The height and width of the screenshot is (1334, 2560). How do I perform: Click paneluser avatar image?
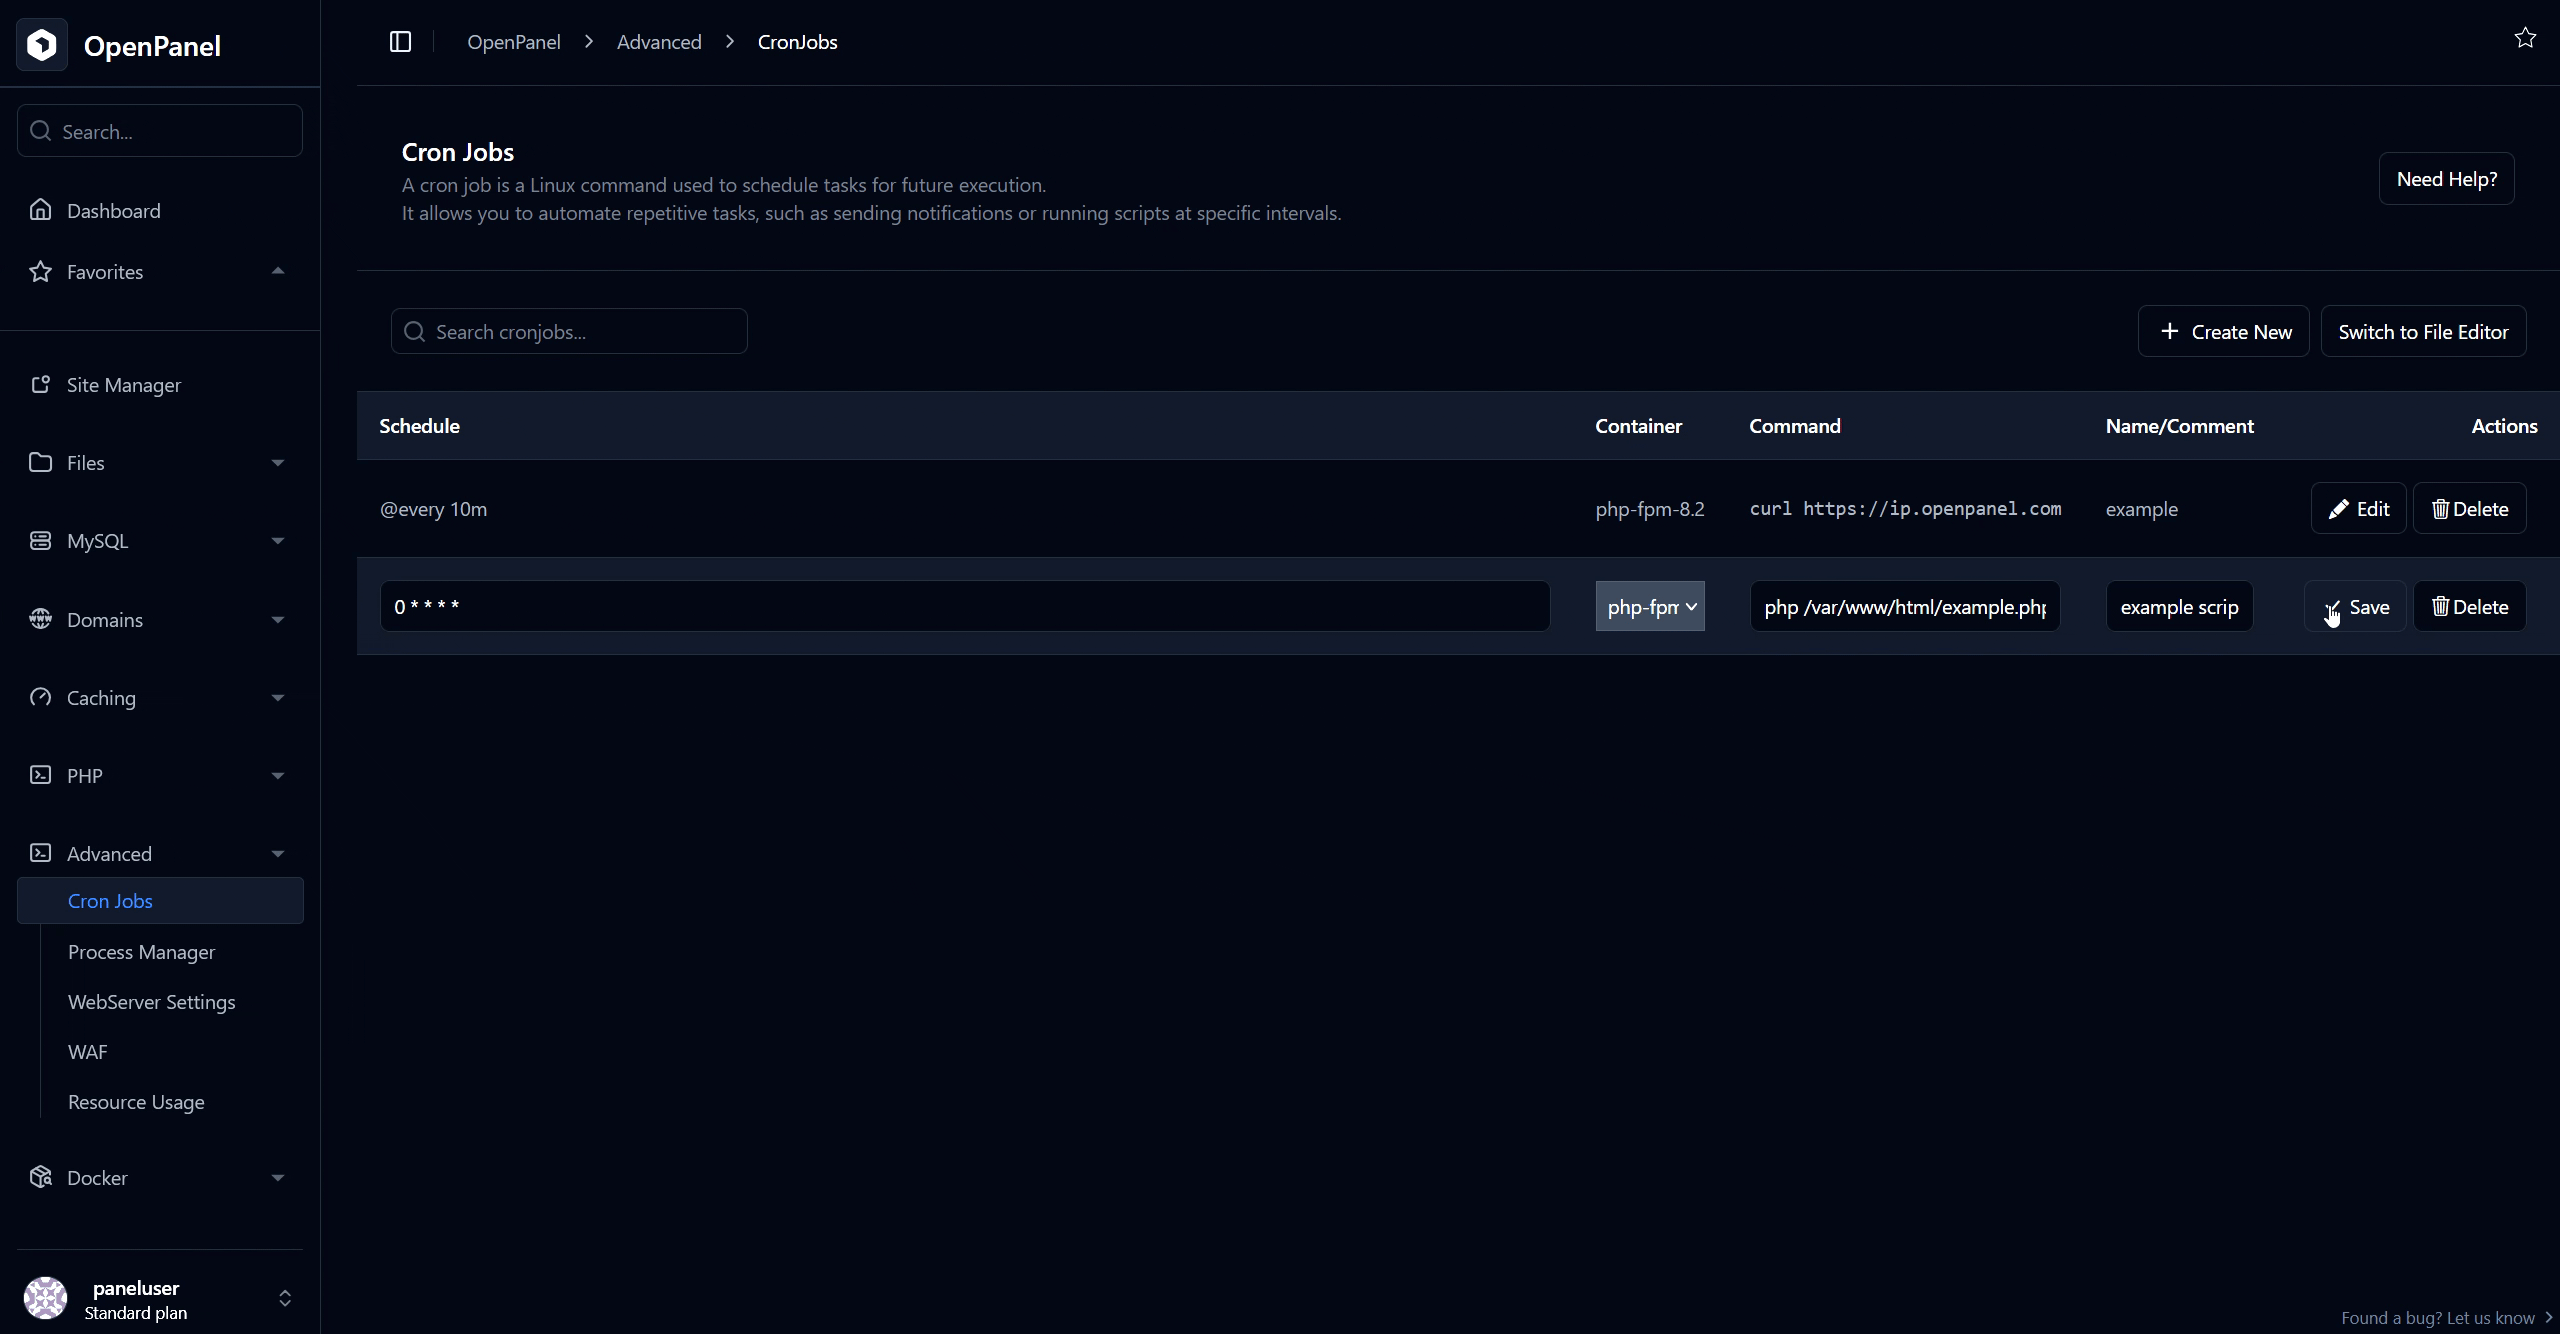[45, 1298]
